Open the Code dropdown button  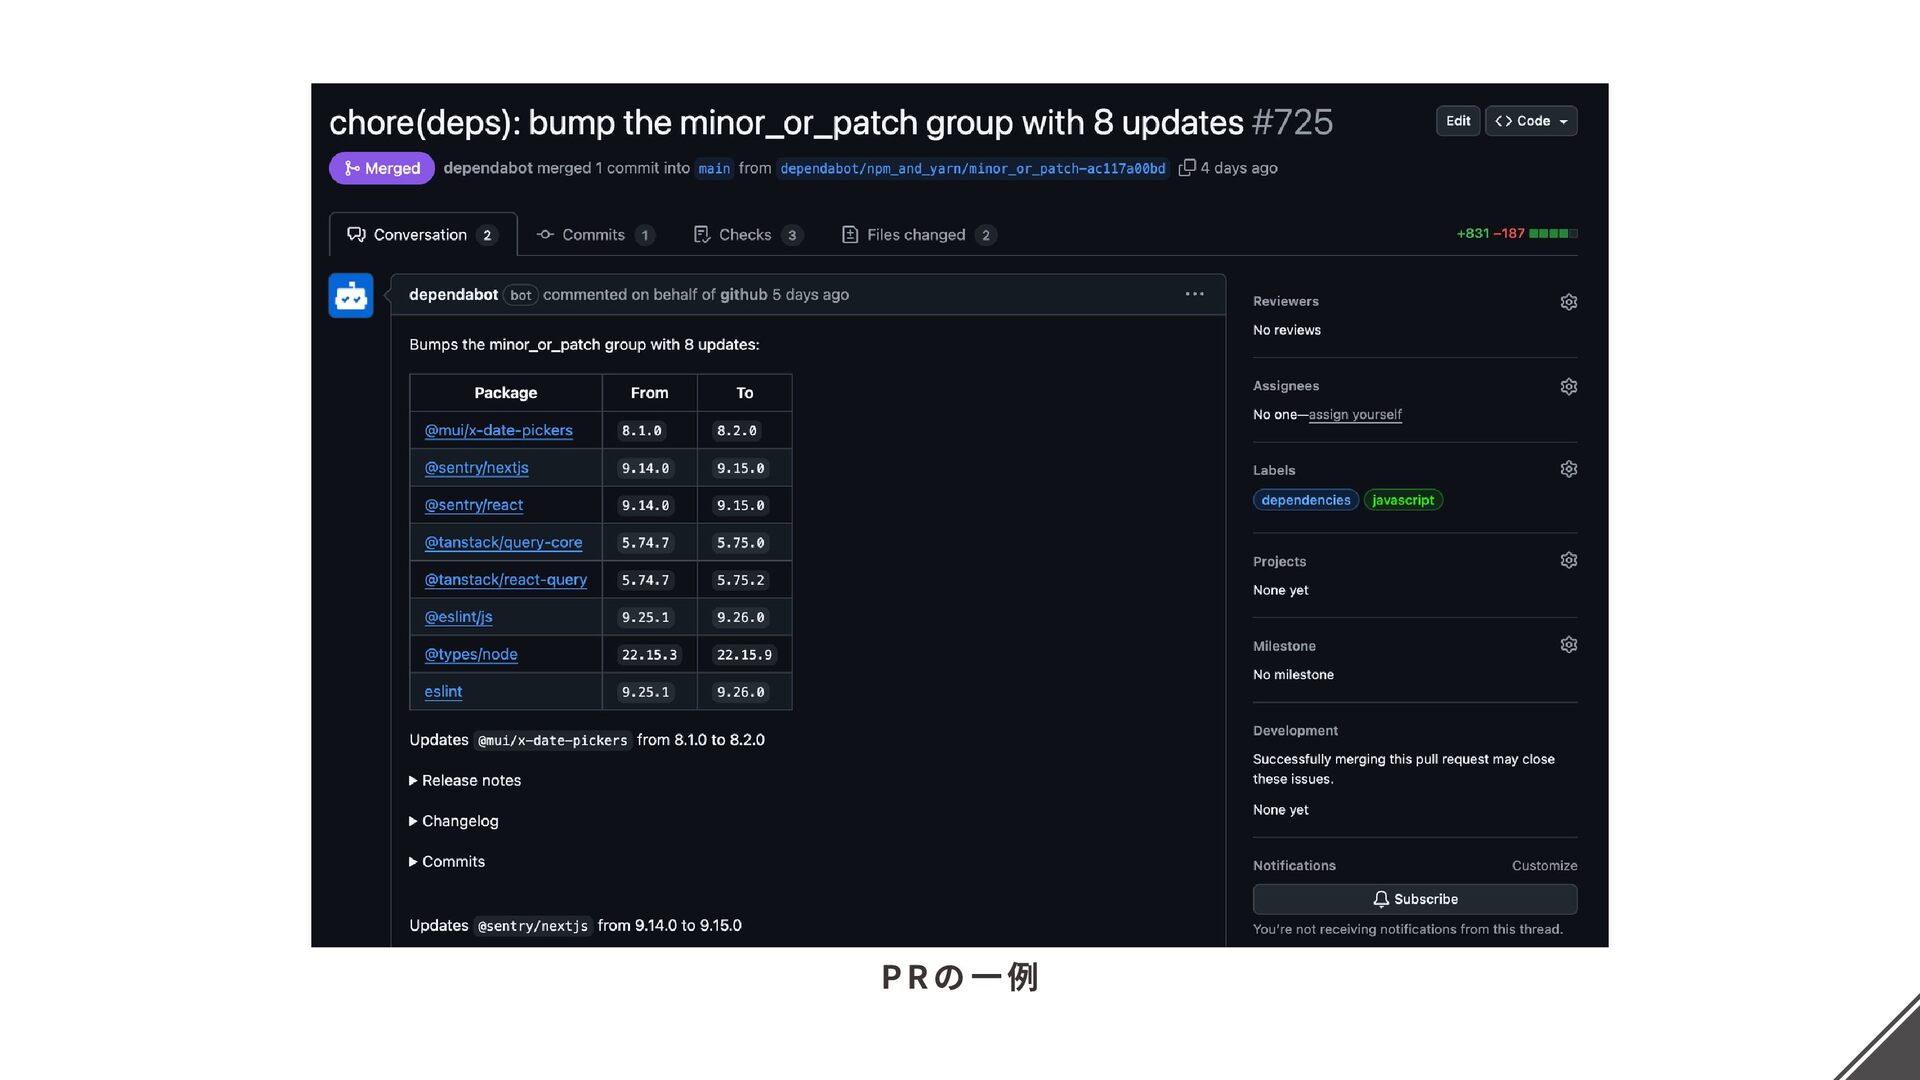pyautogui.click(x=1531, y=121)
